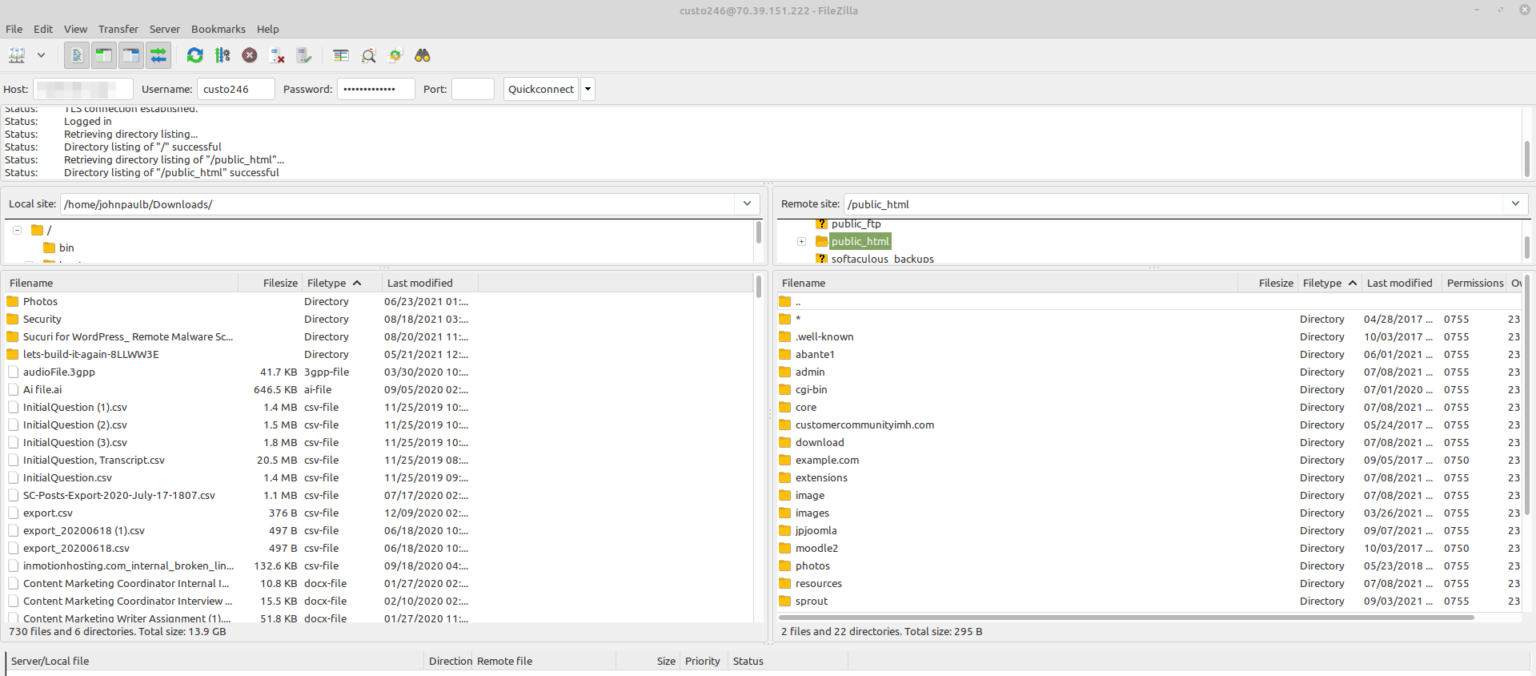Expand the public_html tree node
Screen dimensions: 1536x676
click(800, 240)
